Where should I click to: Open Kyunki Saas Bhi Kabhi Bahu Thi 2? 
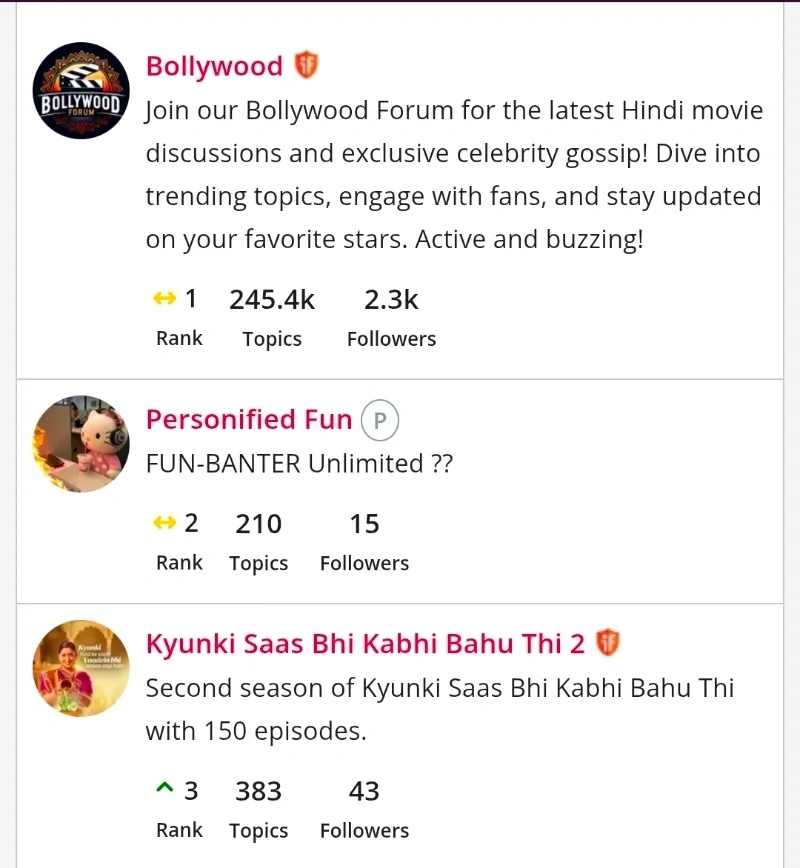click(365, 644)
